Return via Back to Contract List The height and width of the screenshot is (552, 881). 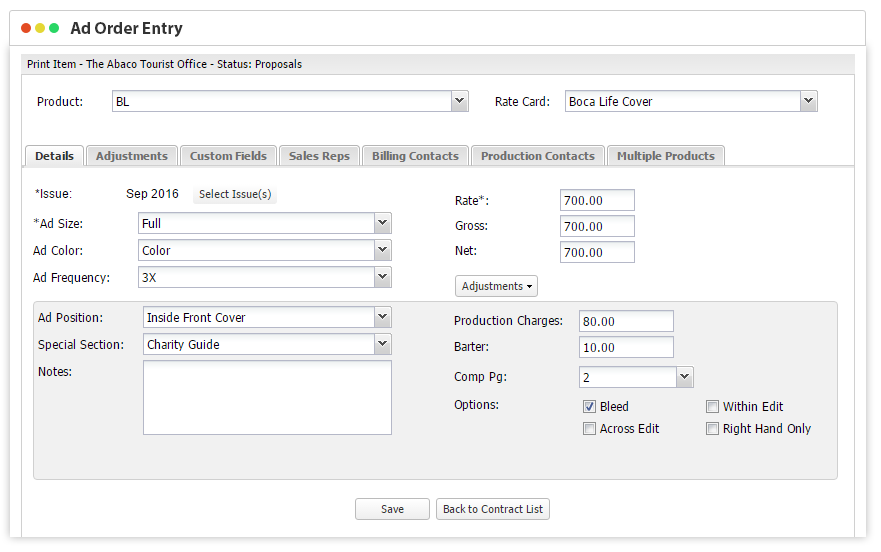pyautogui.click(x=493, y=509)
